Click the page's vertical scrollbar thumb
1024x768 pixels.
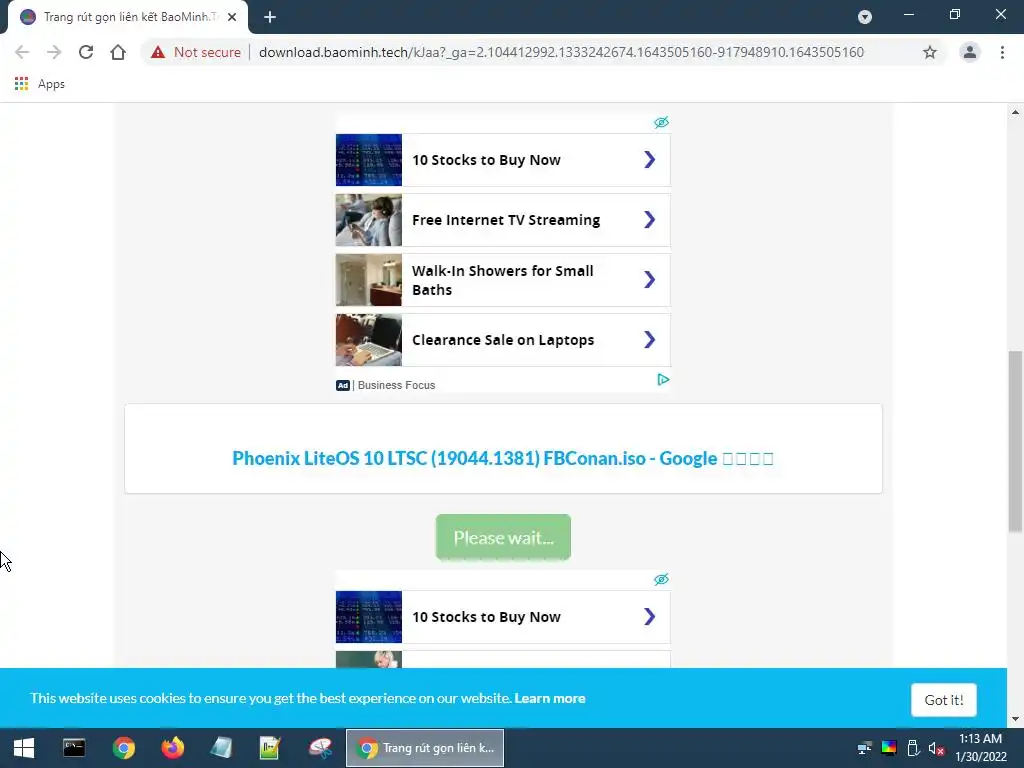pyautogui.click(x=1015, y=441)
